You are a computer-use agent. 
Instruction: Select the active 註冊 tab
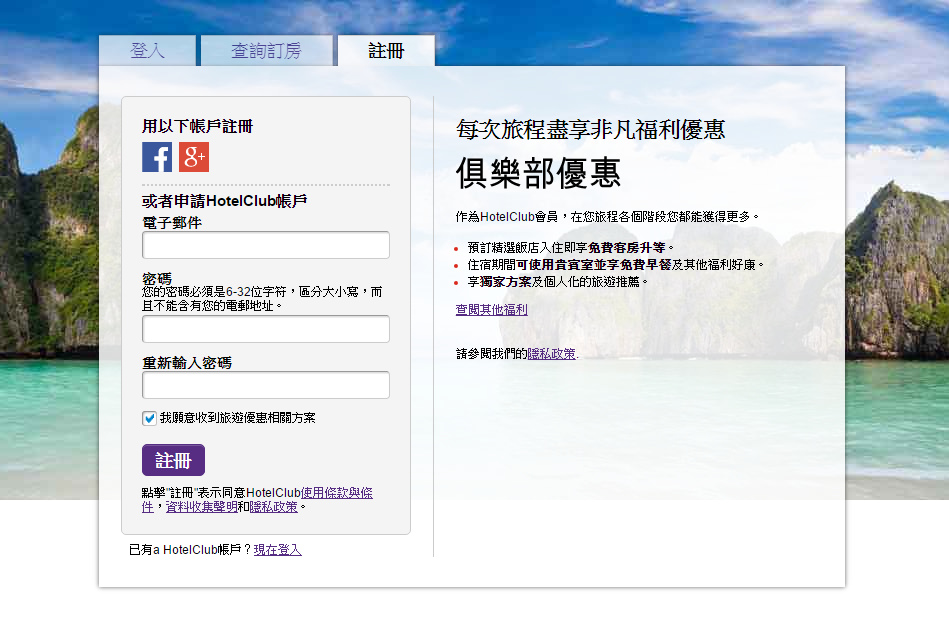tap(386, 48)
